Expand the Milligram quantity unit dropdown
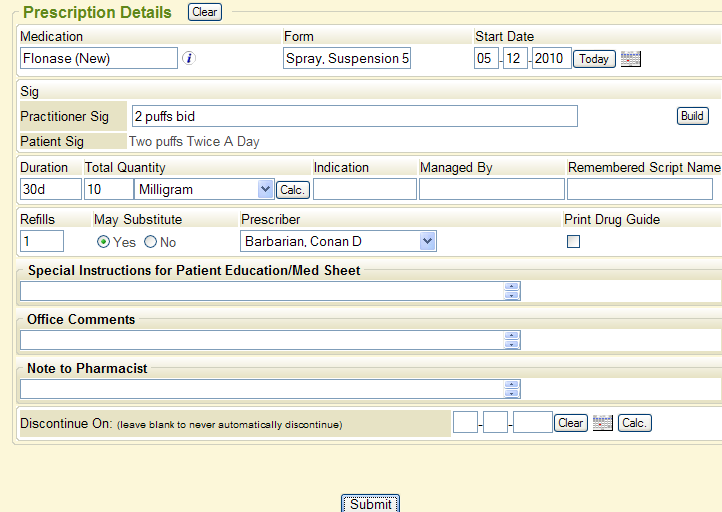722x512 pixels. tap(265, 189)
